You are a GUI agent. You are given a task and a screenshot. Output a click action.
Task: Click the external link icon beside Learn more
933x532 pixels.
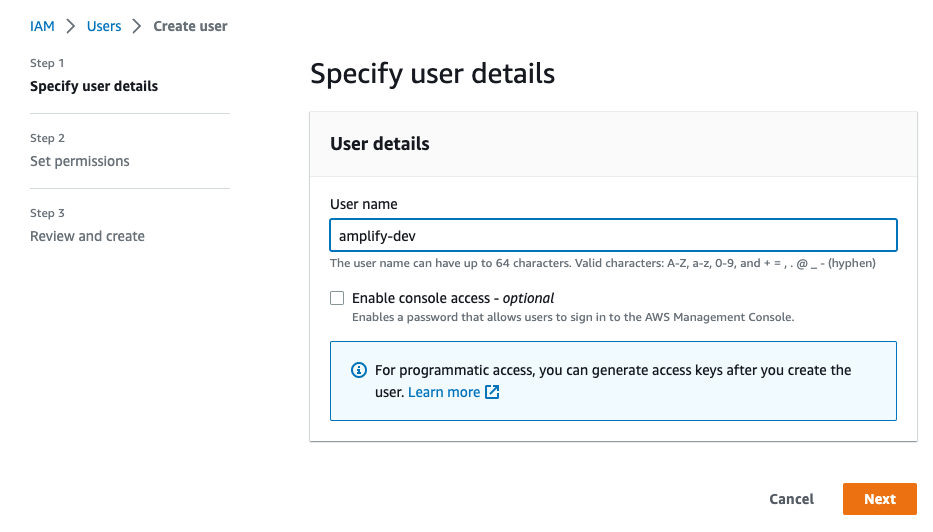coord(492,392)
